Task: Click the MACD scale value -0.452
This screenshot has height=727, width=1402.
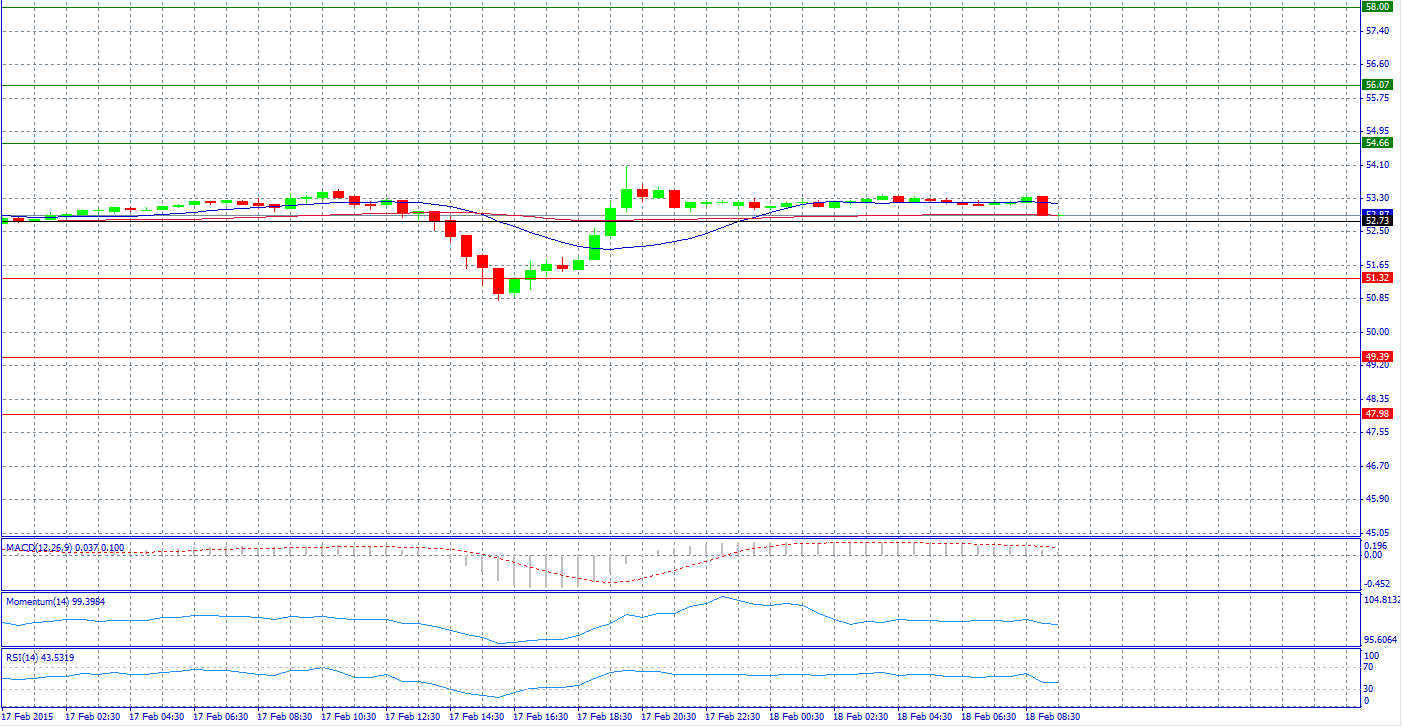Action: click(1377, 584)
